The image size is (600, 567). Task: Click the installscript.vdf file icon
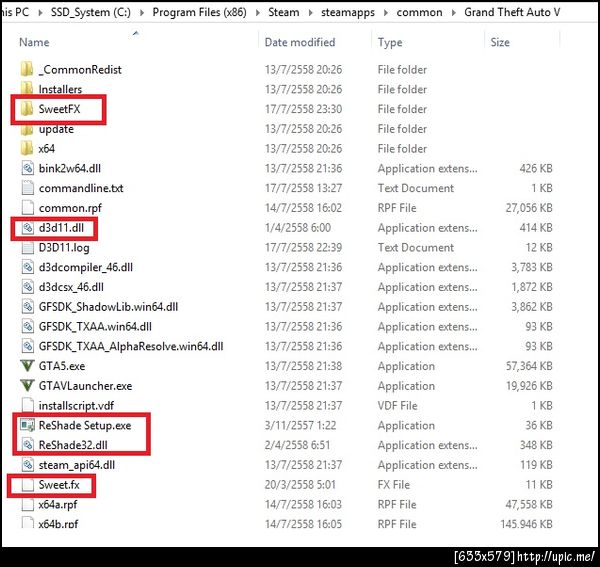pyautogui.click(x=28, y=406)
